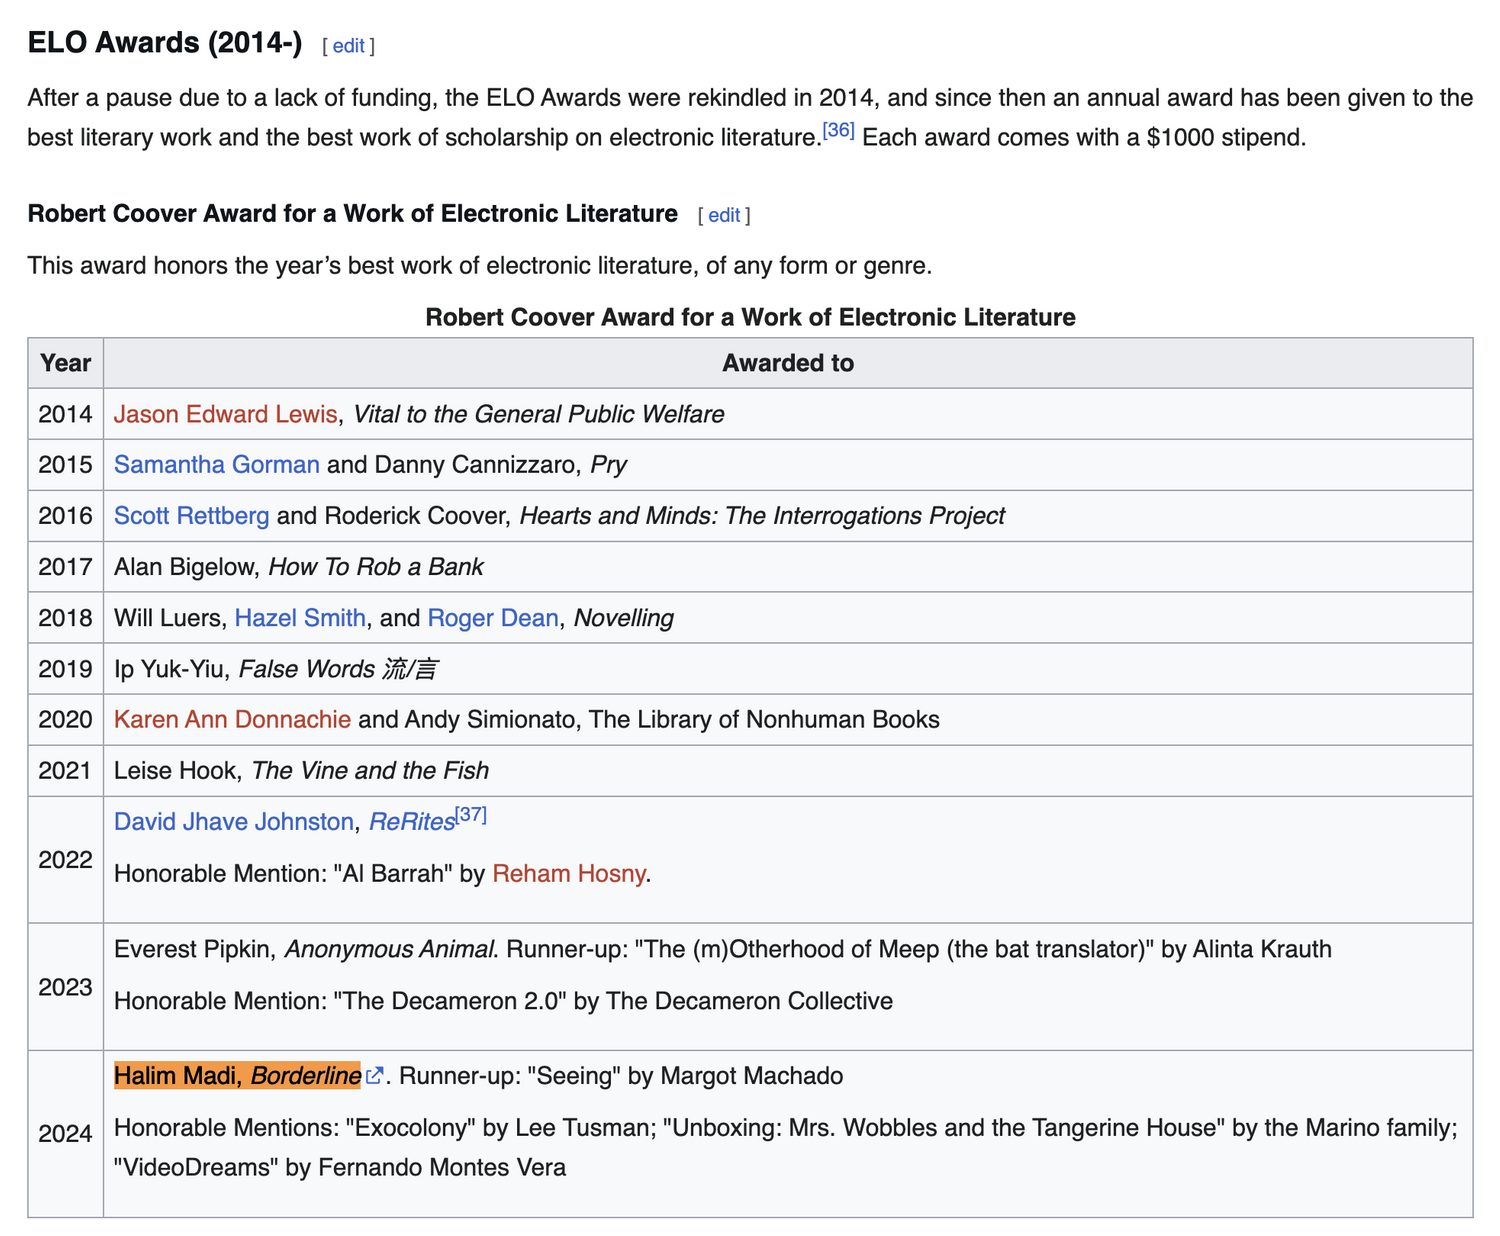Viewport: 1500px width, 1236px height.
Task: Click the table caption above the Year header
Action: (750, 317)
